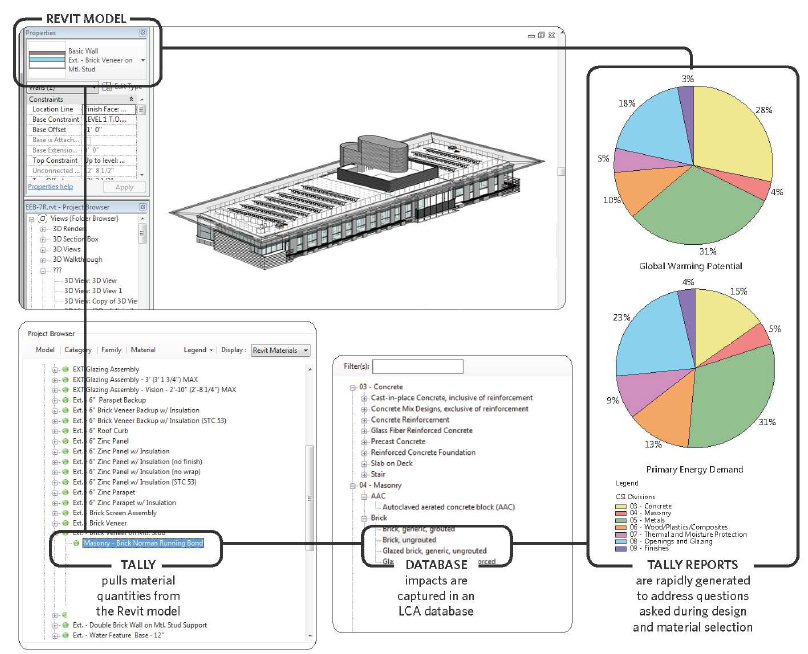Close the EEB-7R.rvt Project Browser panel
Image resolution: width=808 pixels, height=654 pixels.
click(x=143, y=207)
